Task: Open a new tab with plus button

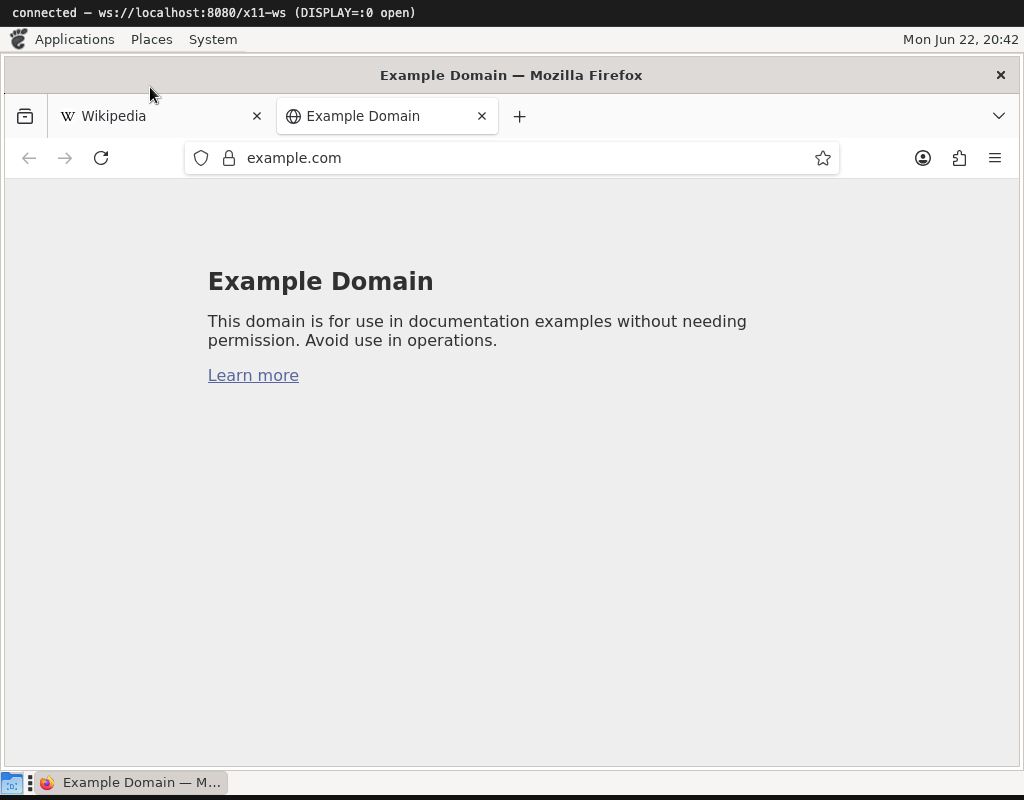Action: coord(519,117)
